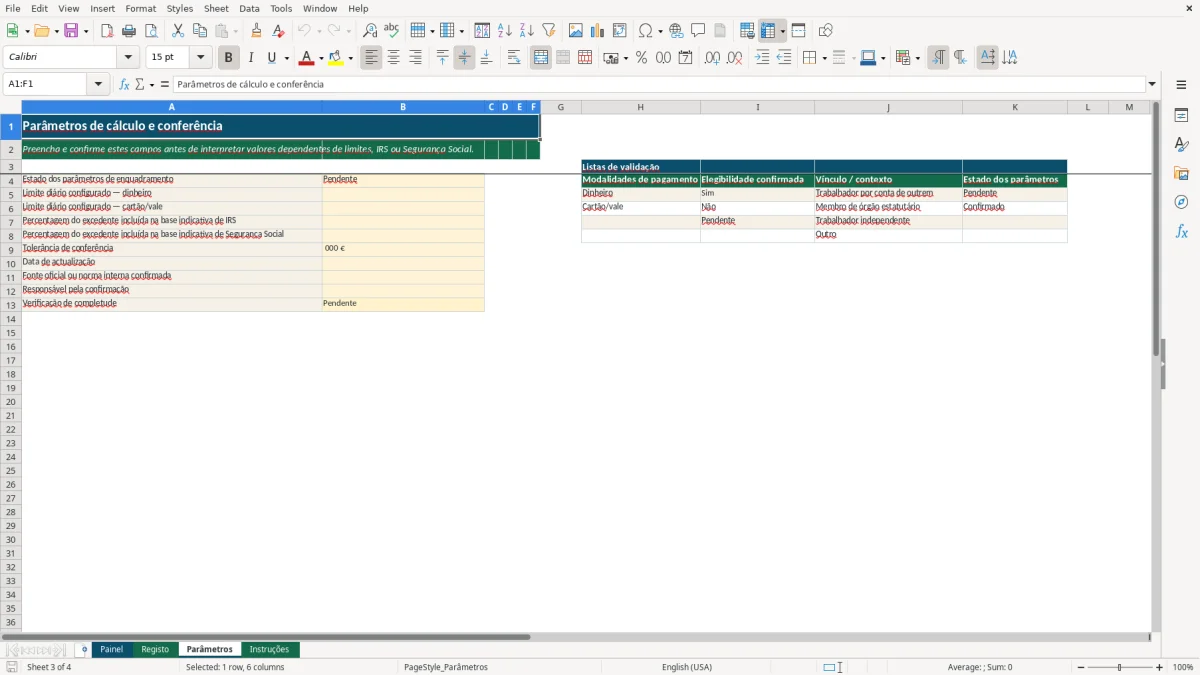Click the AutoFilter funnel icon

549,31
